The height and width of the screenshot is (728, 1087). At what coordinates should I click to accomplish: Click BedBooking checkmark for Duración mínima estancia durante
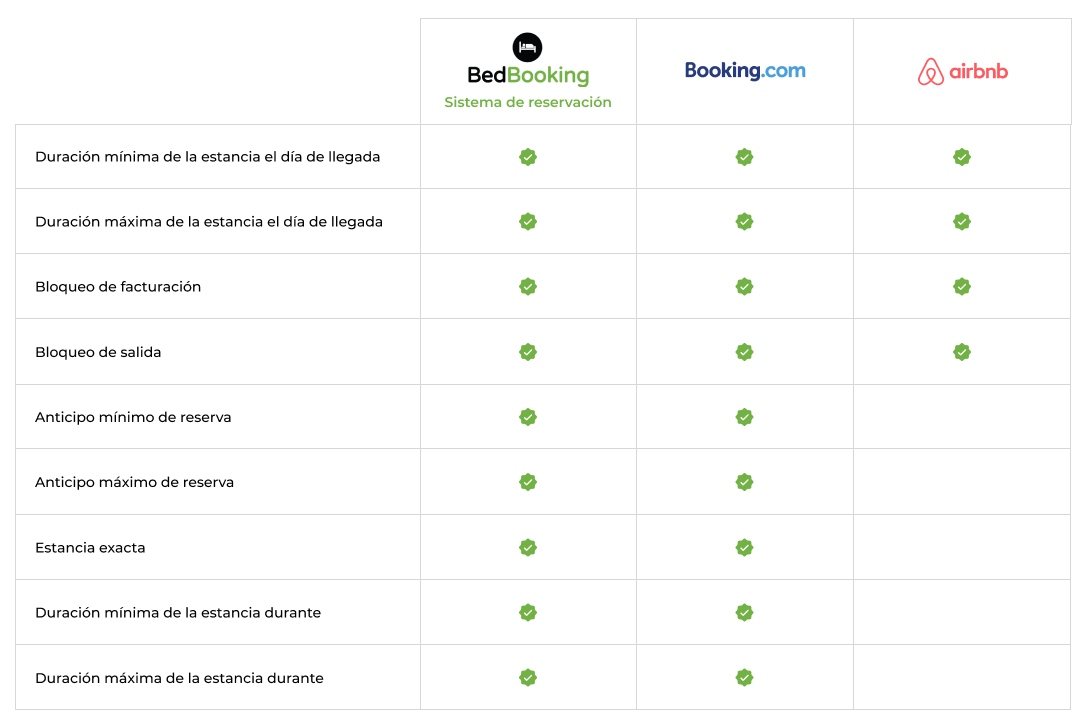coord(528,612)
